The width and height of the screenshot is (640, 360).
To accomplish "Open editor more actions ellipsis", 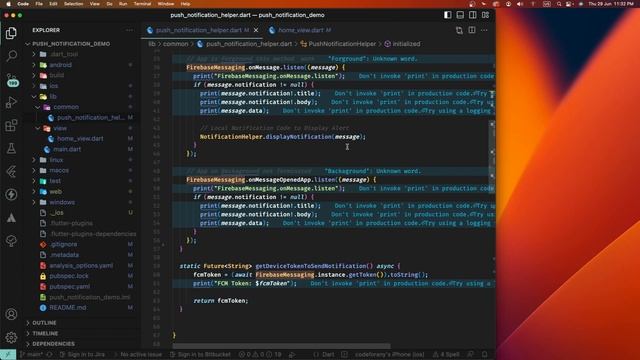I will [x=484, y=30].
